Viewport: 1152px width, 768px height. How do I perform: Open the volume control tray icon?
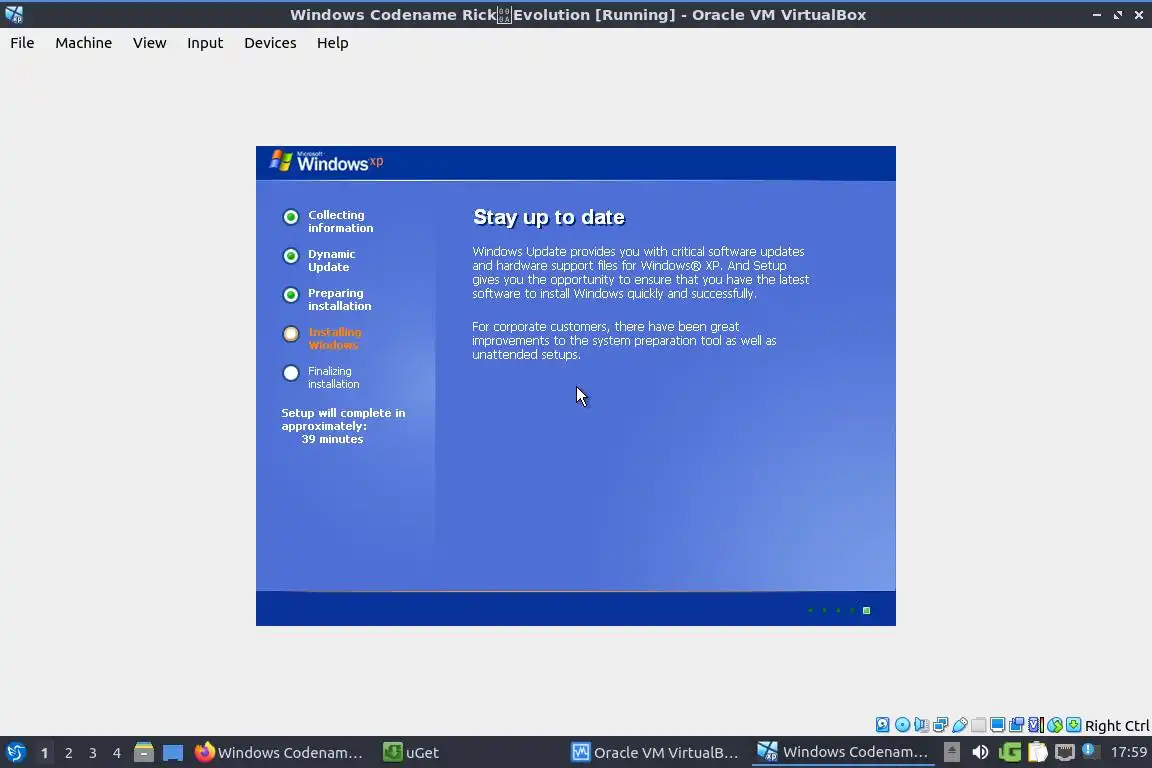[980, 752]
